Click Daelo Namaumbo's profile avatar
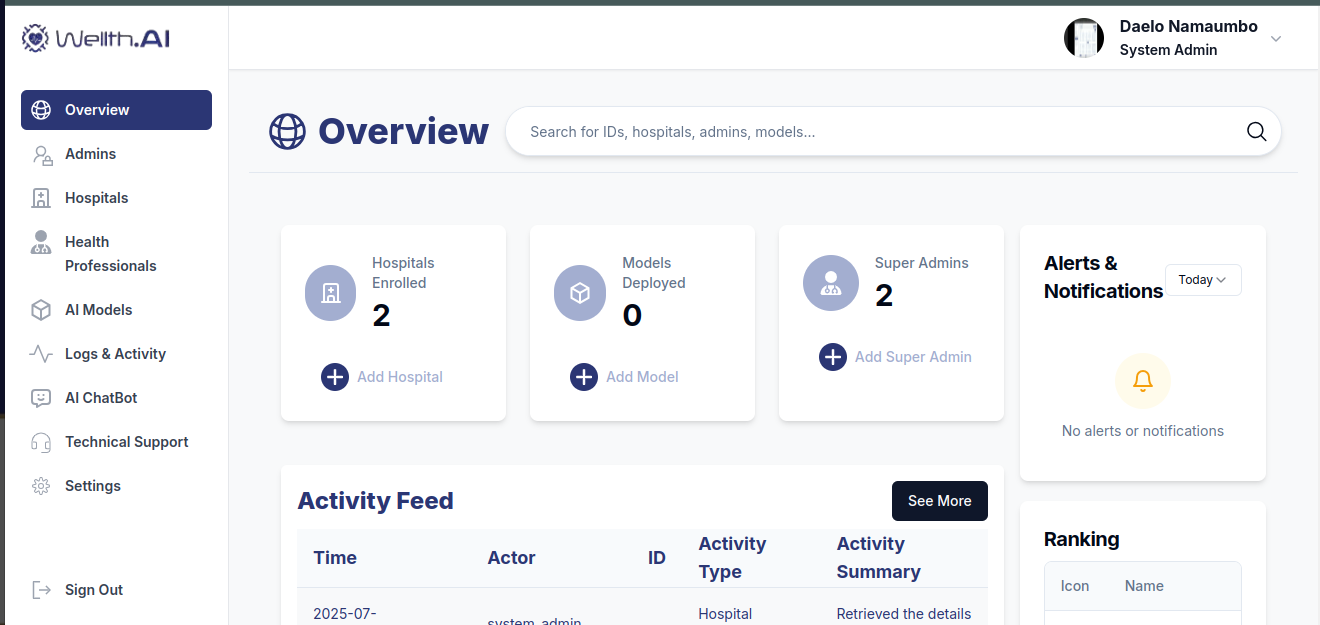Screen dimensions: 1320x625 pos(1084,38)
